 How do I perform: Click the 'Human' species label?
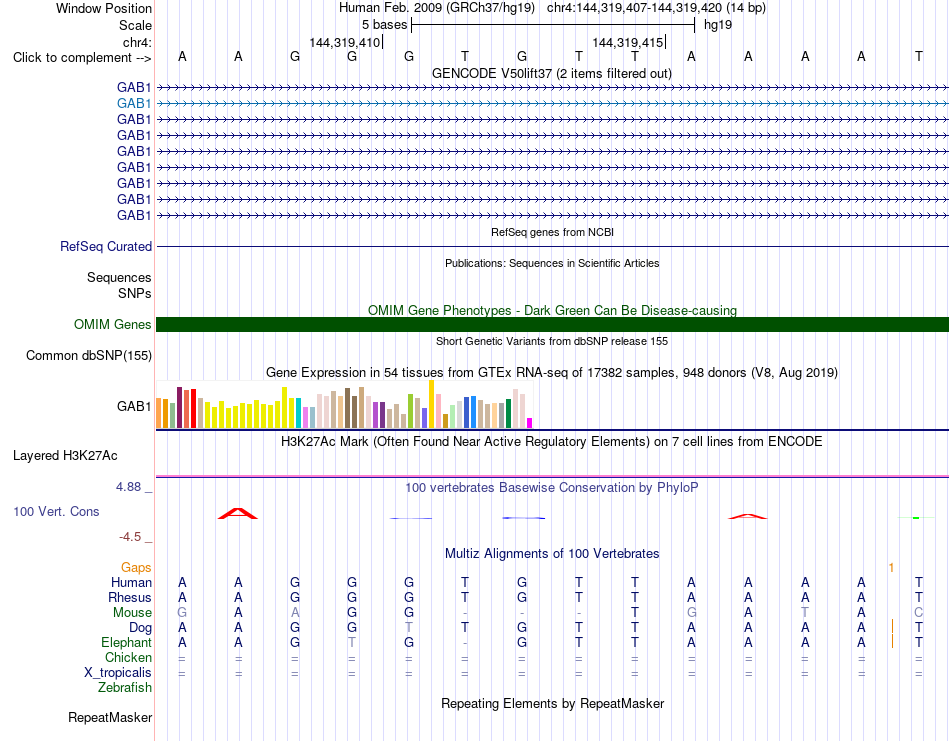pyautogui.click(x=131, y=583)
